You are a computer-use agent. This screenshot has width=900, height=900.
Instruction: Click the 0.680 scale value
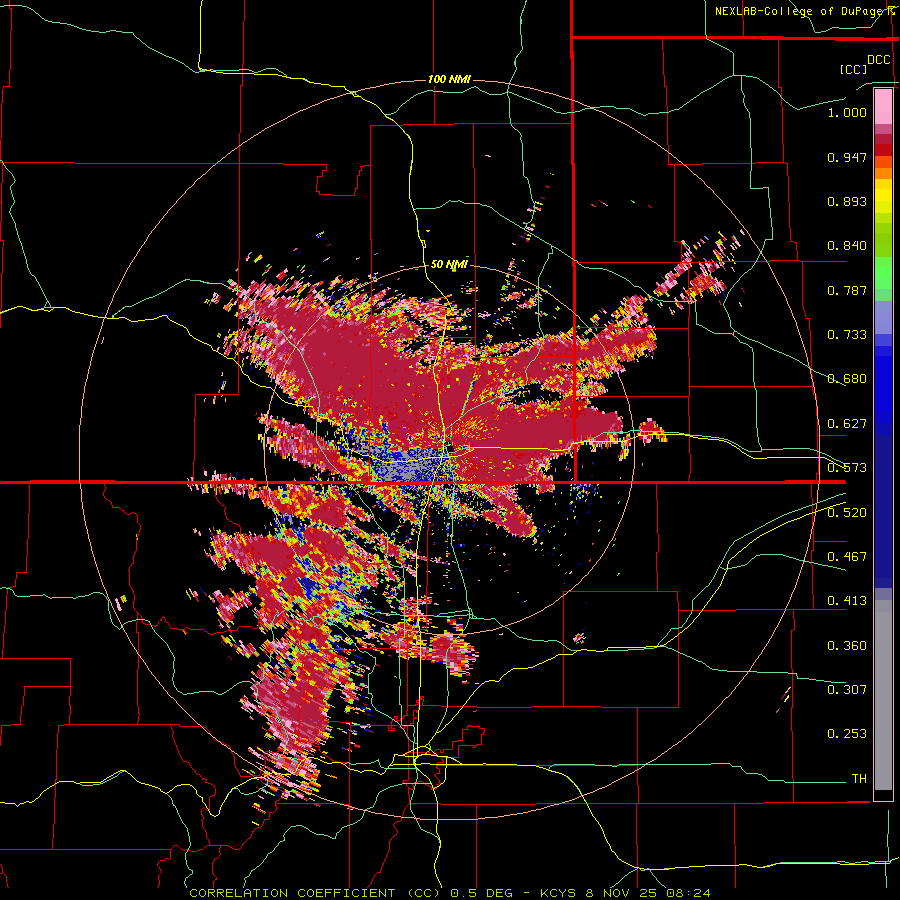(847, 379)
